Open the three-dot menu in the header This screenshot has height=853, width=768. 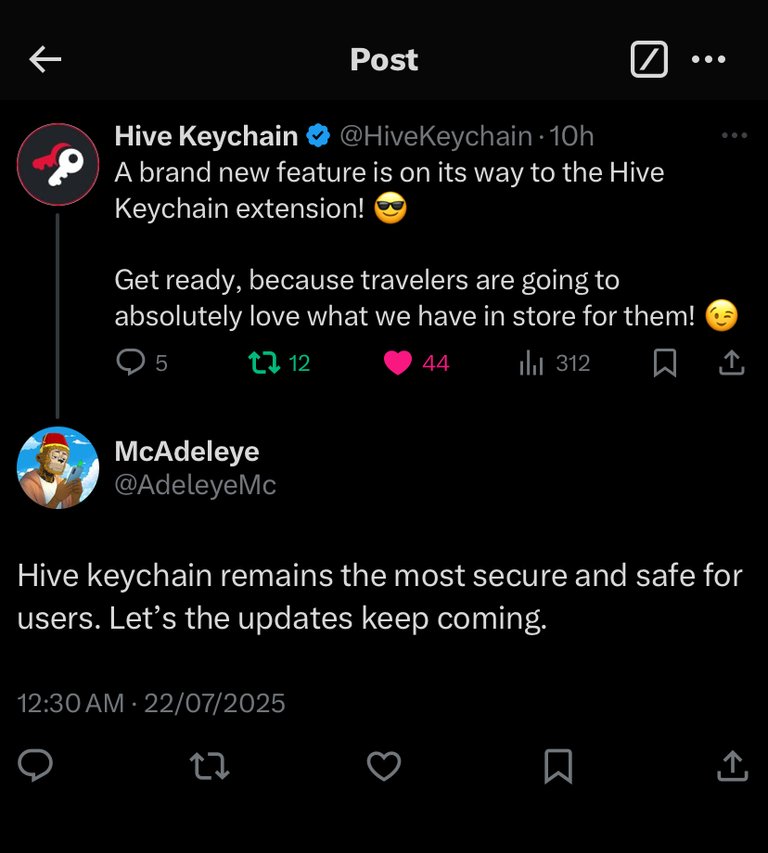coord(709,60)
